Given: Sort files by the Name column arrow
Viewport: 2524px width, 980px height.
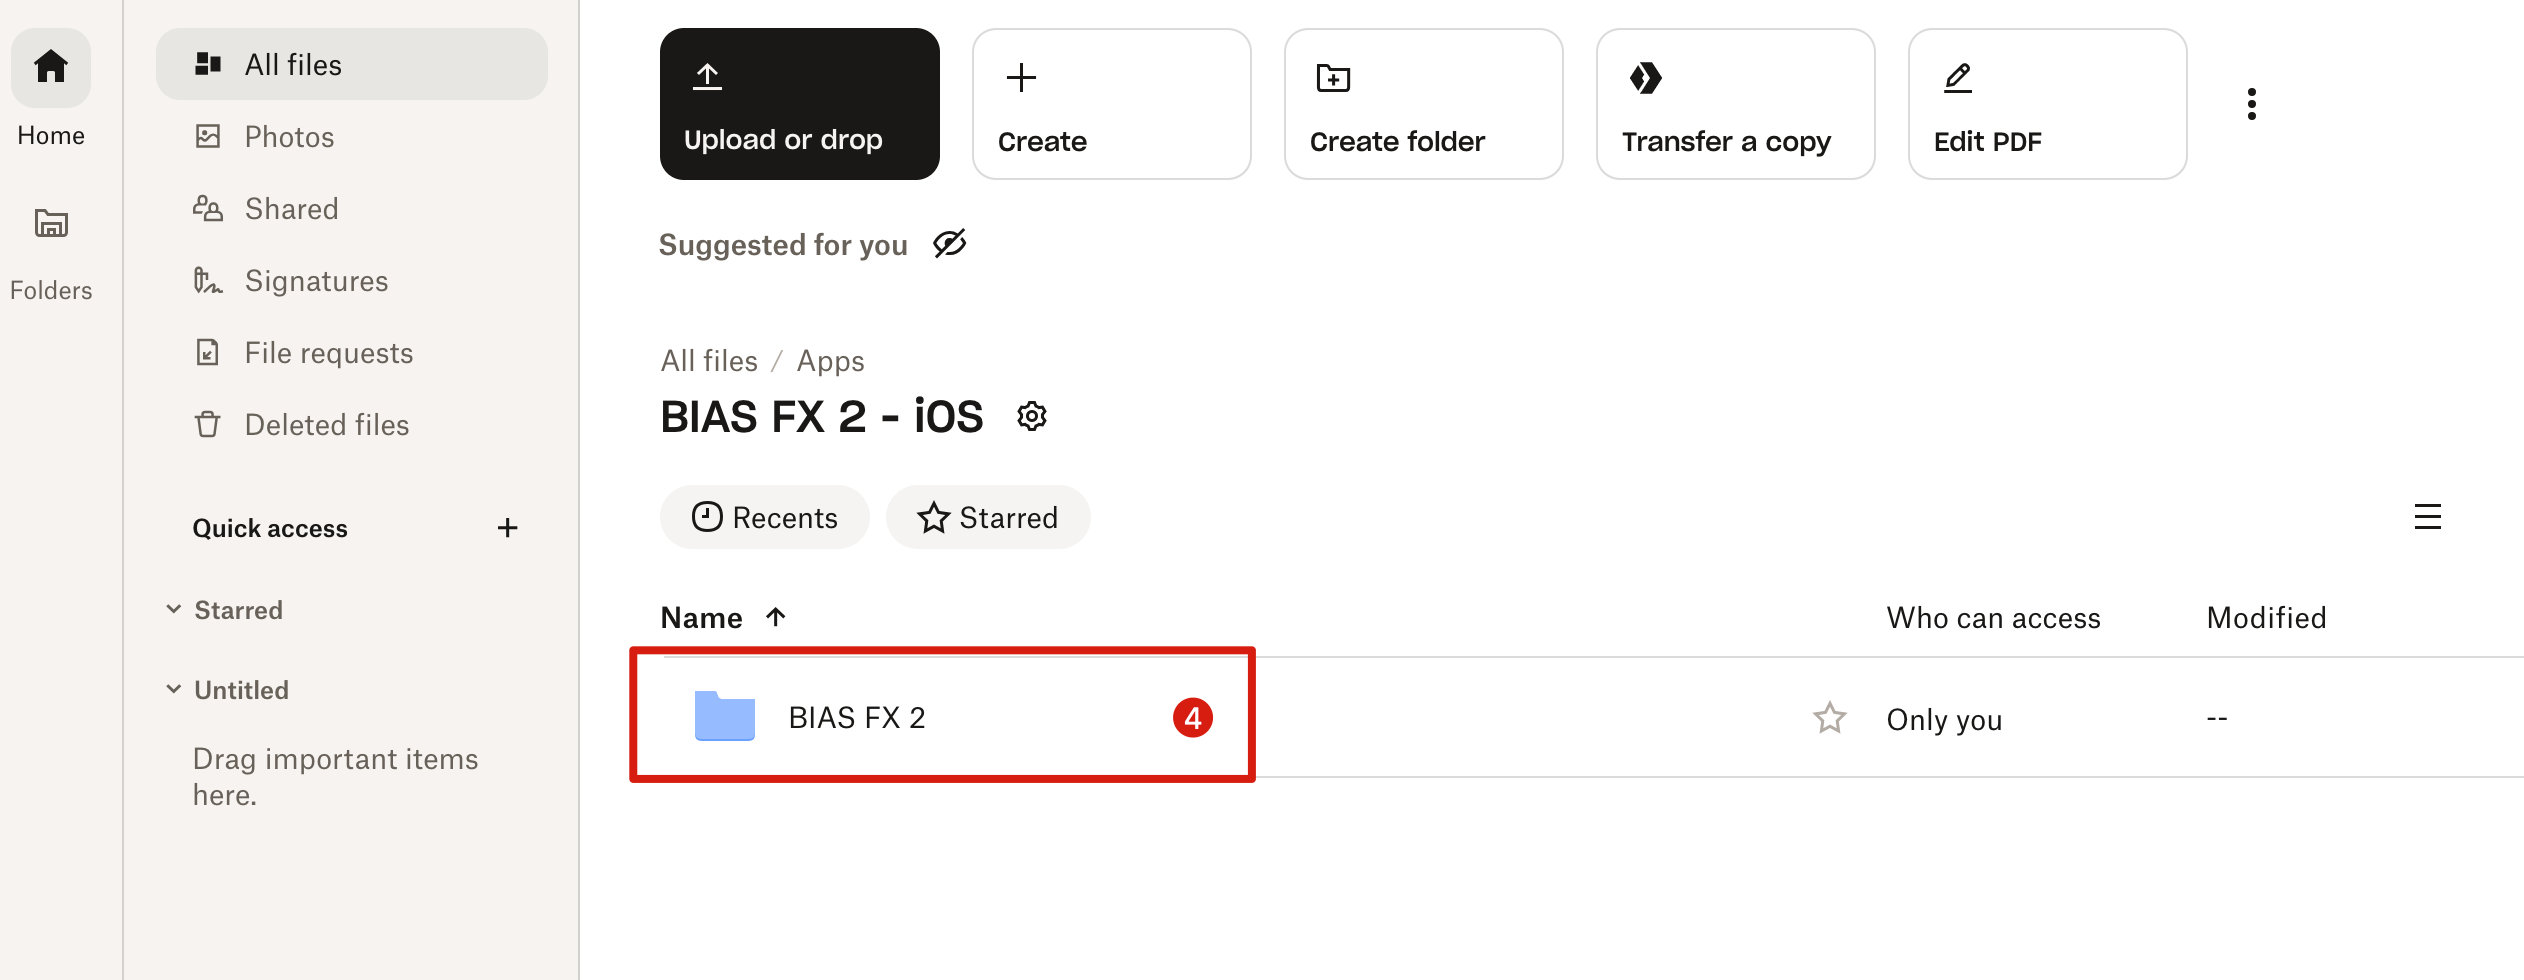Looking at the screenshot, I should coord(775,617).
